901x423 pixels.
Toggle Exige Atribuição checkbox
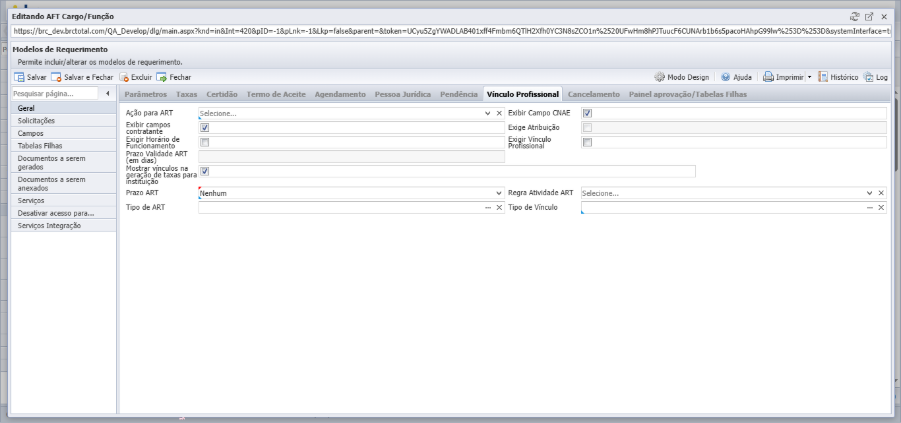[x=587, y=128]
